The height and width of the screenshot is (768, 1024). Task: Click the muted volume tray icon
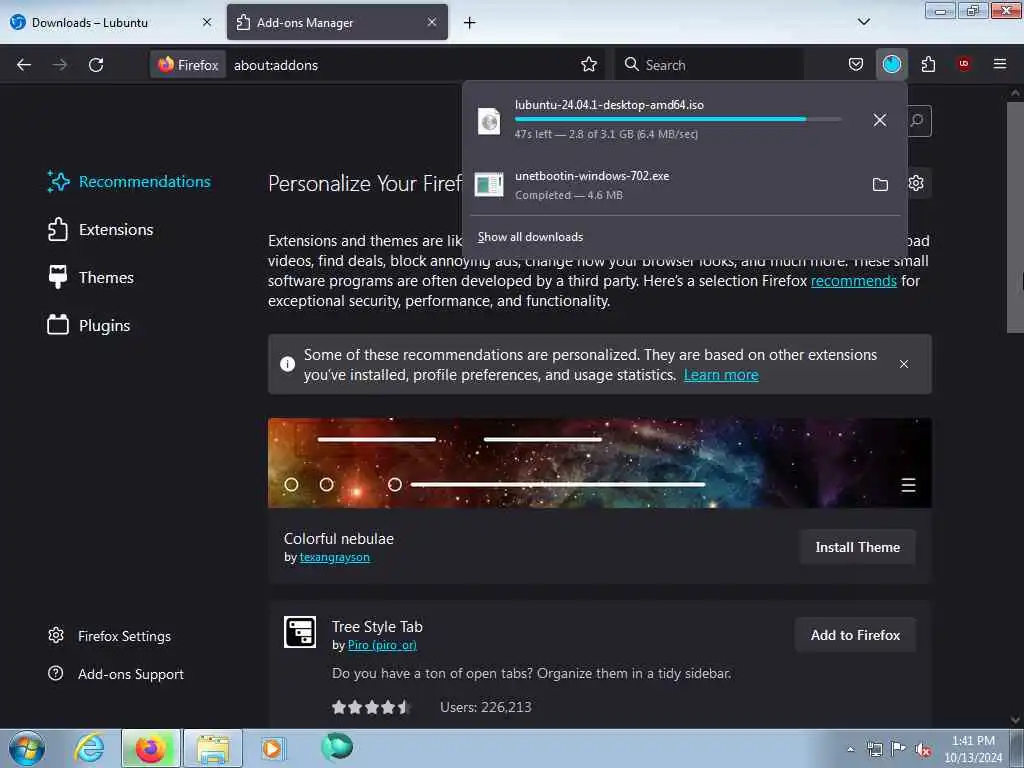(x=923, y=750)
